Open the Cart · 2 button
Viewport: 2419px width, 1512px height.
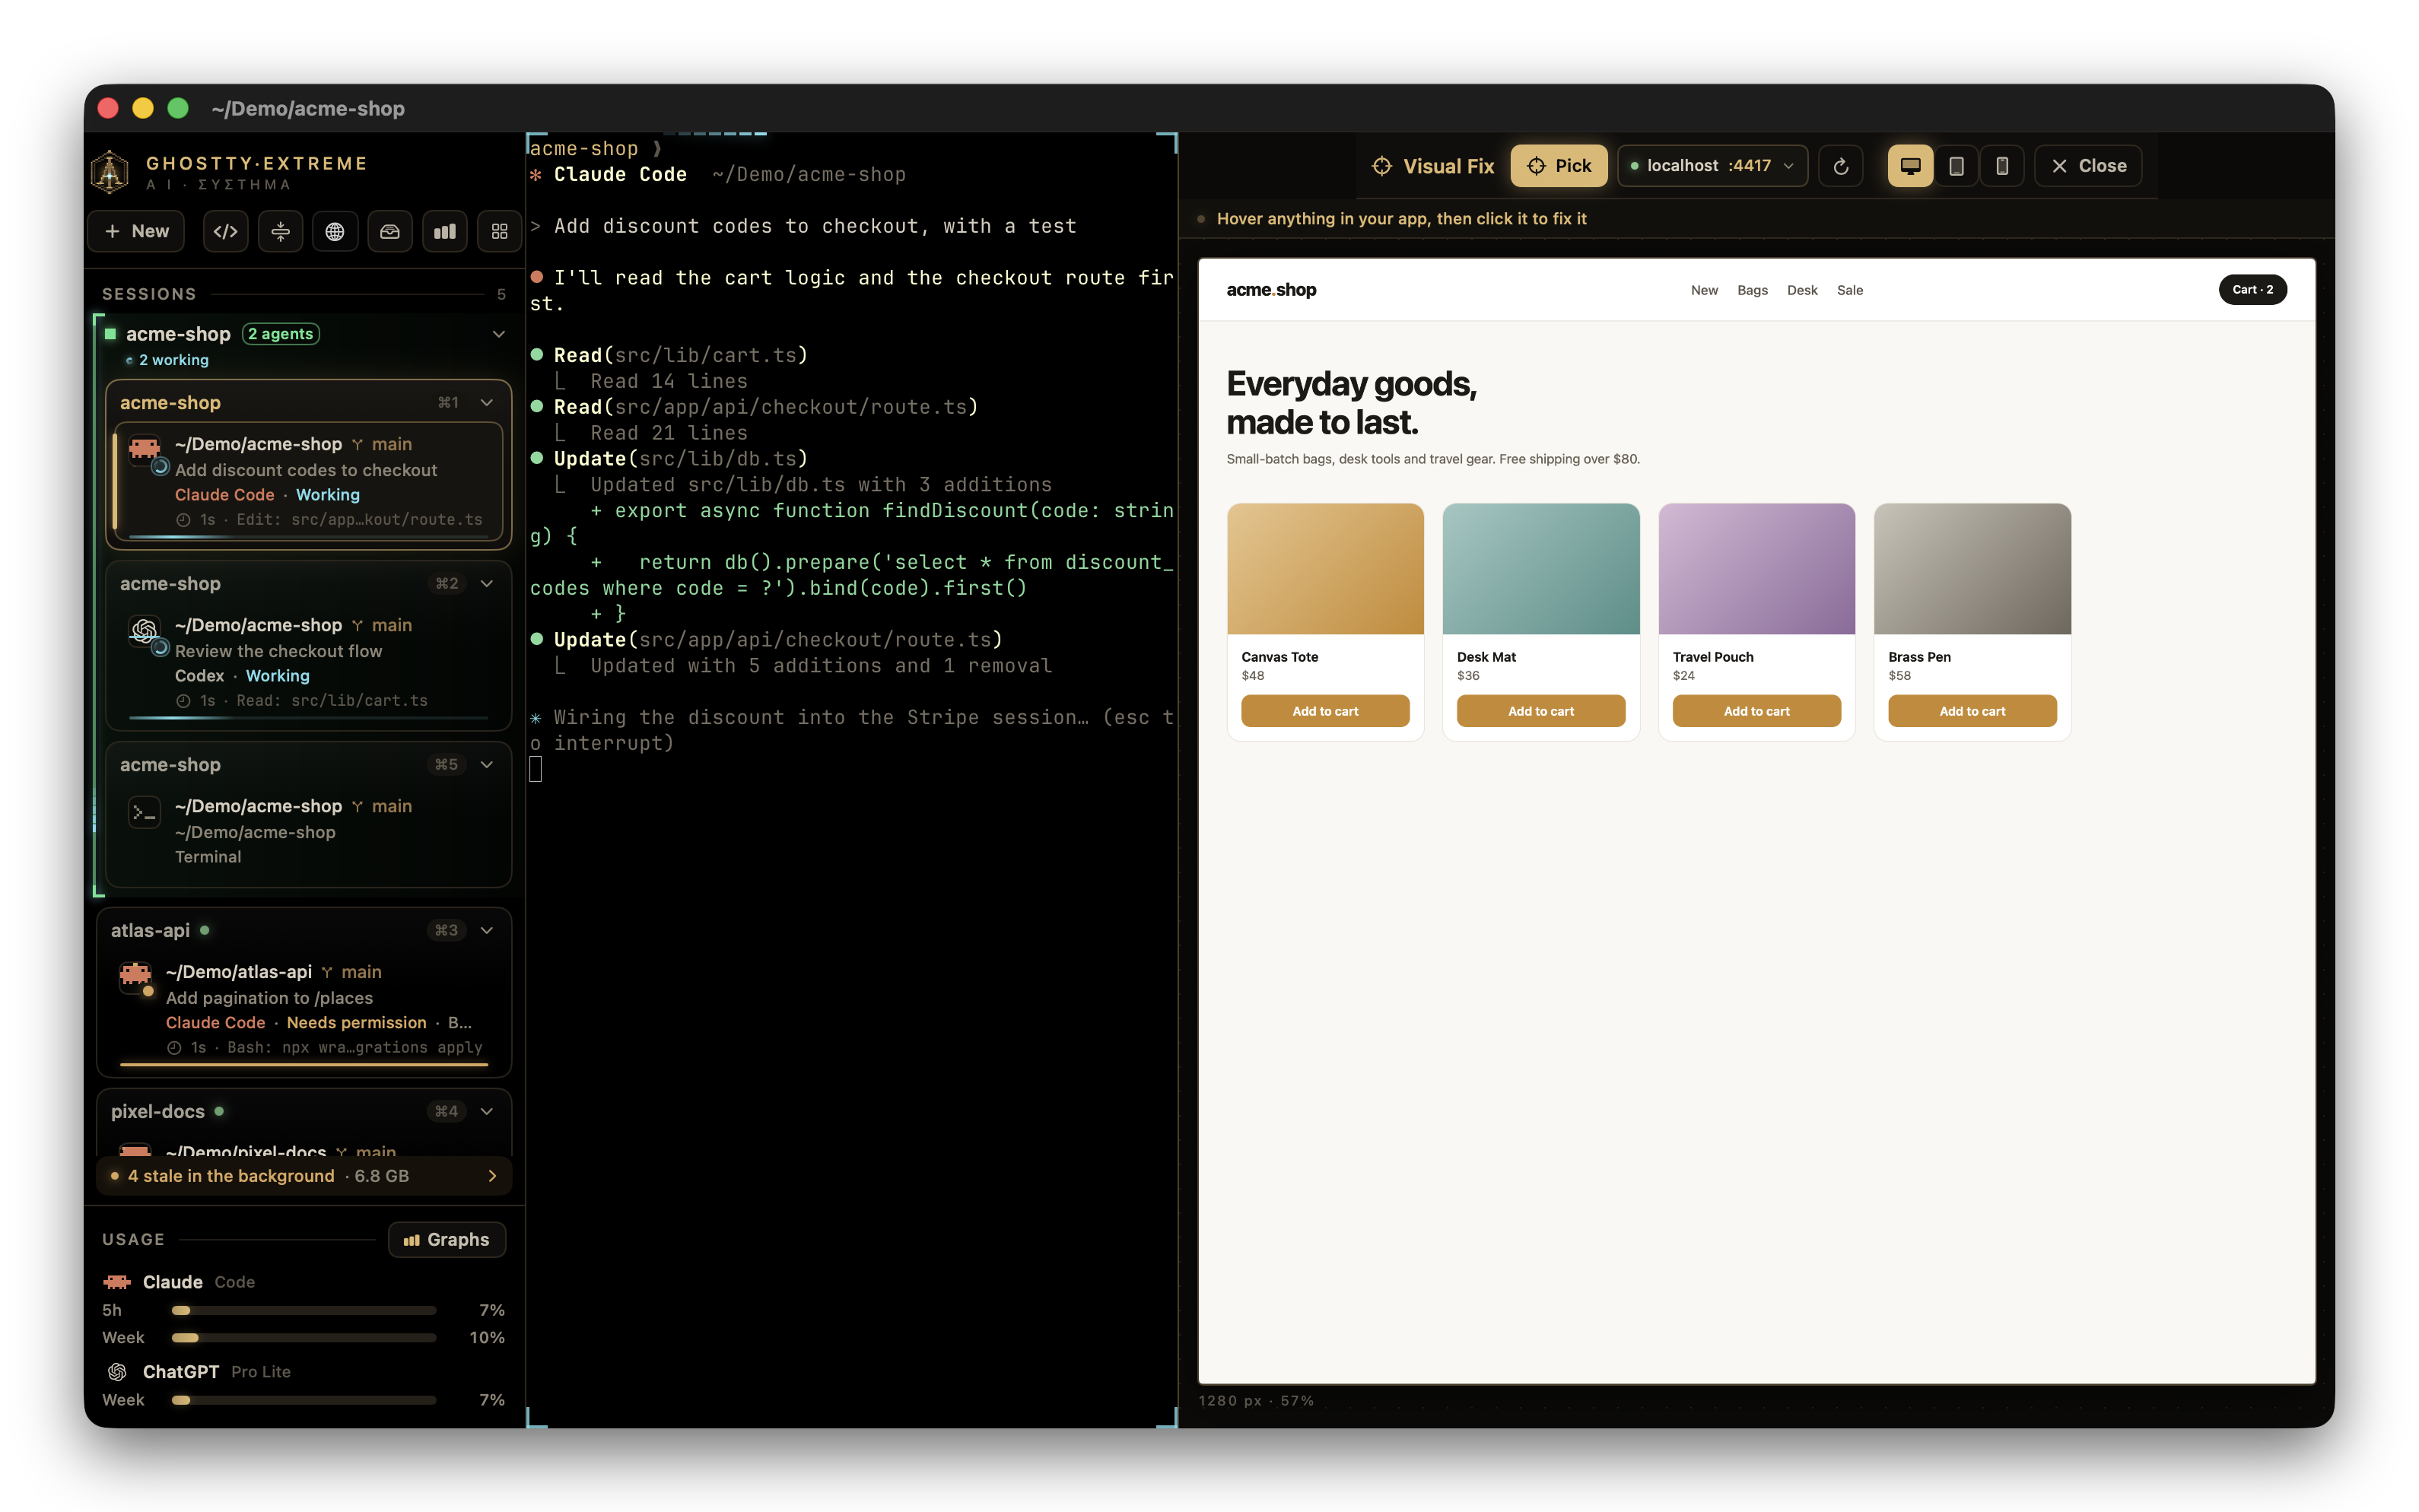coord(2252,290)
